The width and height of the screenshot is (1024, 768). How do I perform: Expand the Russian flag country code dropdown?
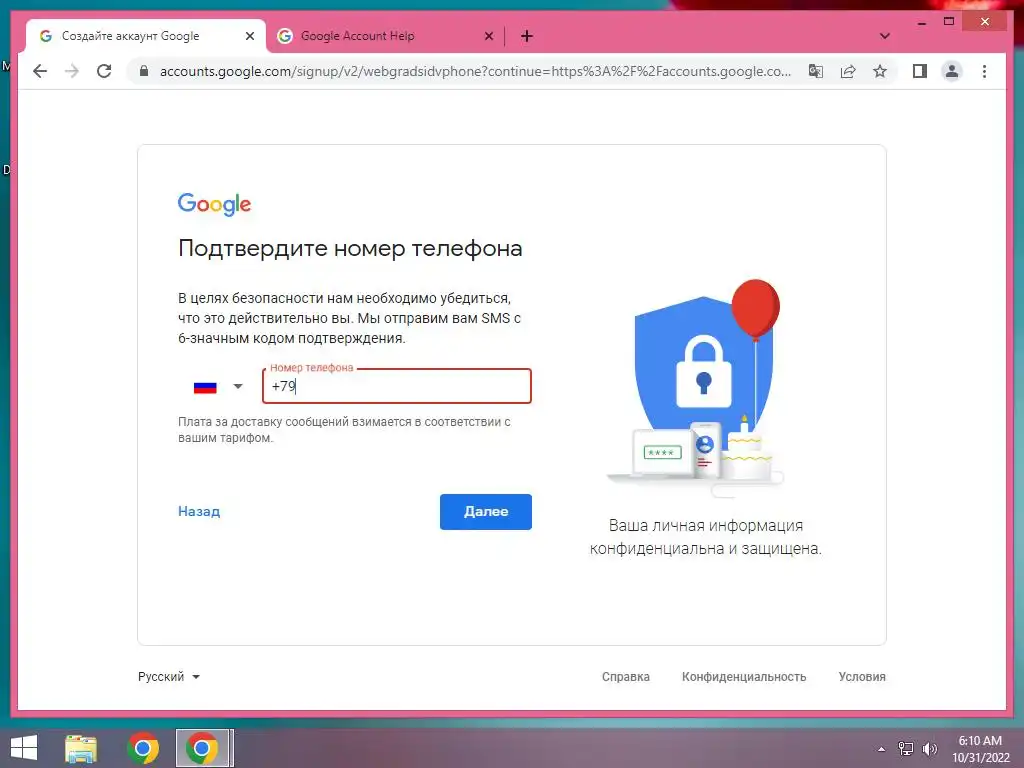tap(219, 387)
